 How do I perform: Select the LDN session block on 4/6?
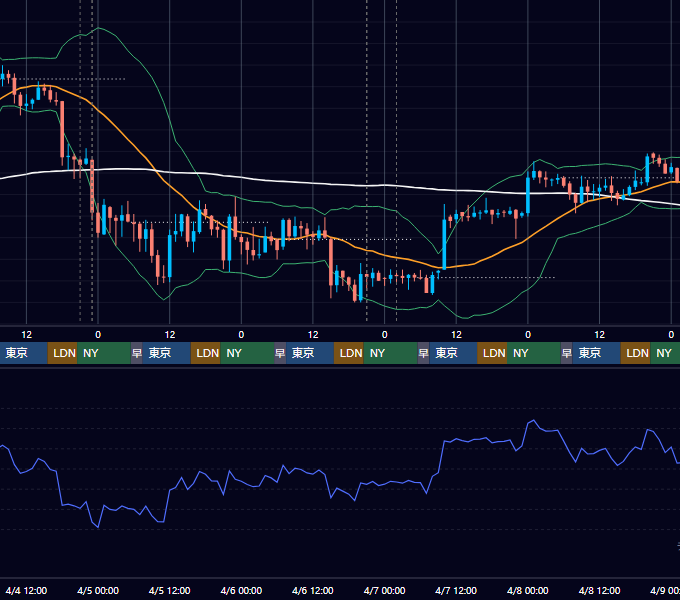tap(349, 353)
